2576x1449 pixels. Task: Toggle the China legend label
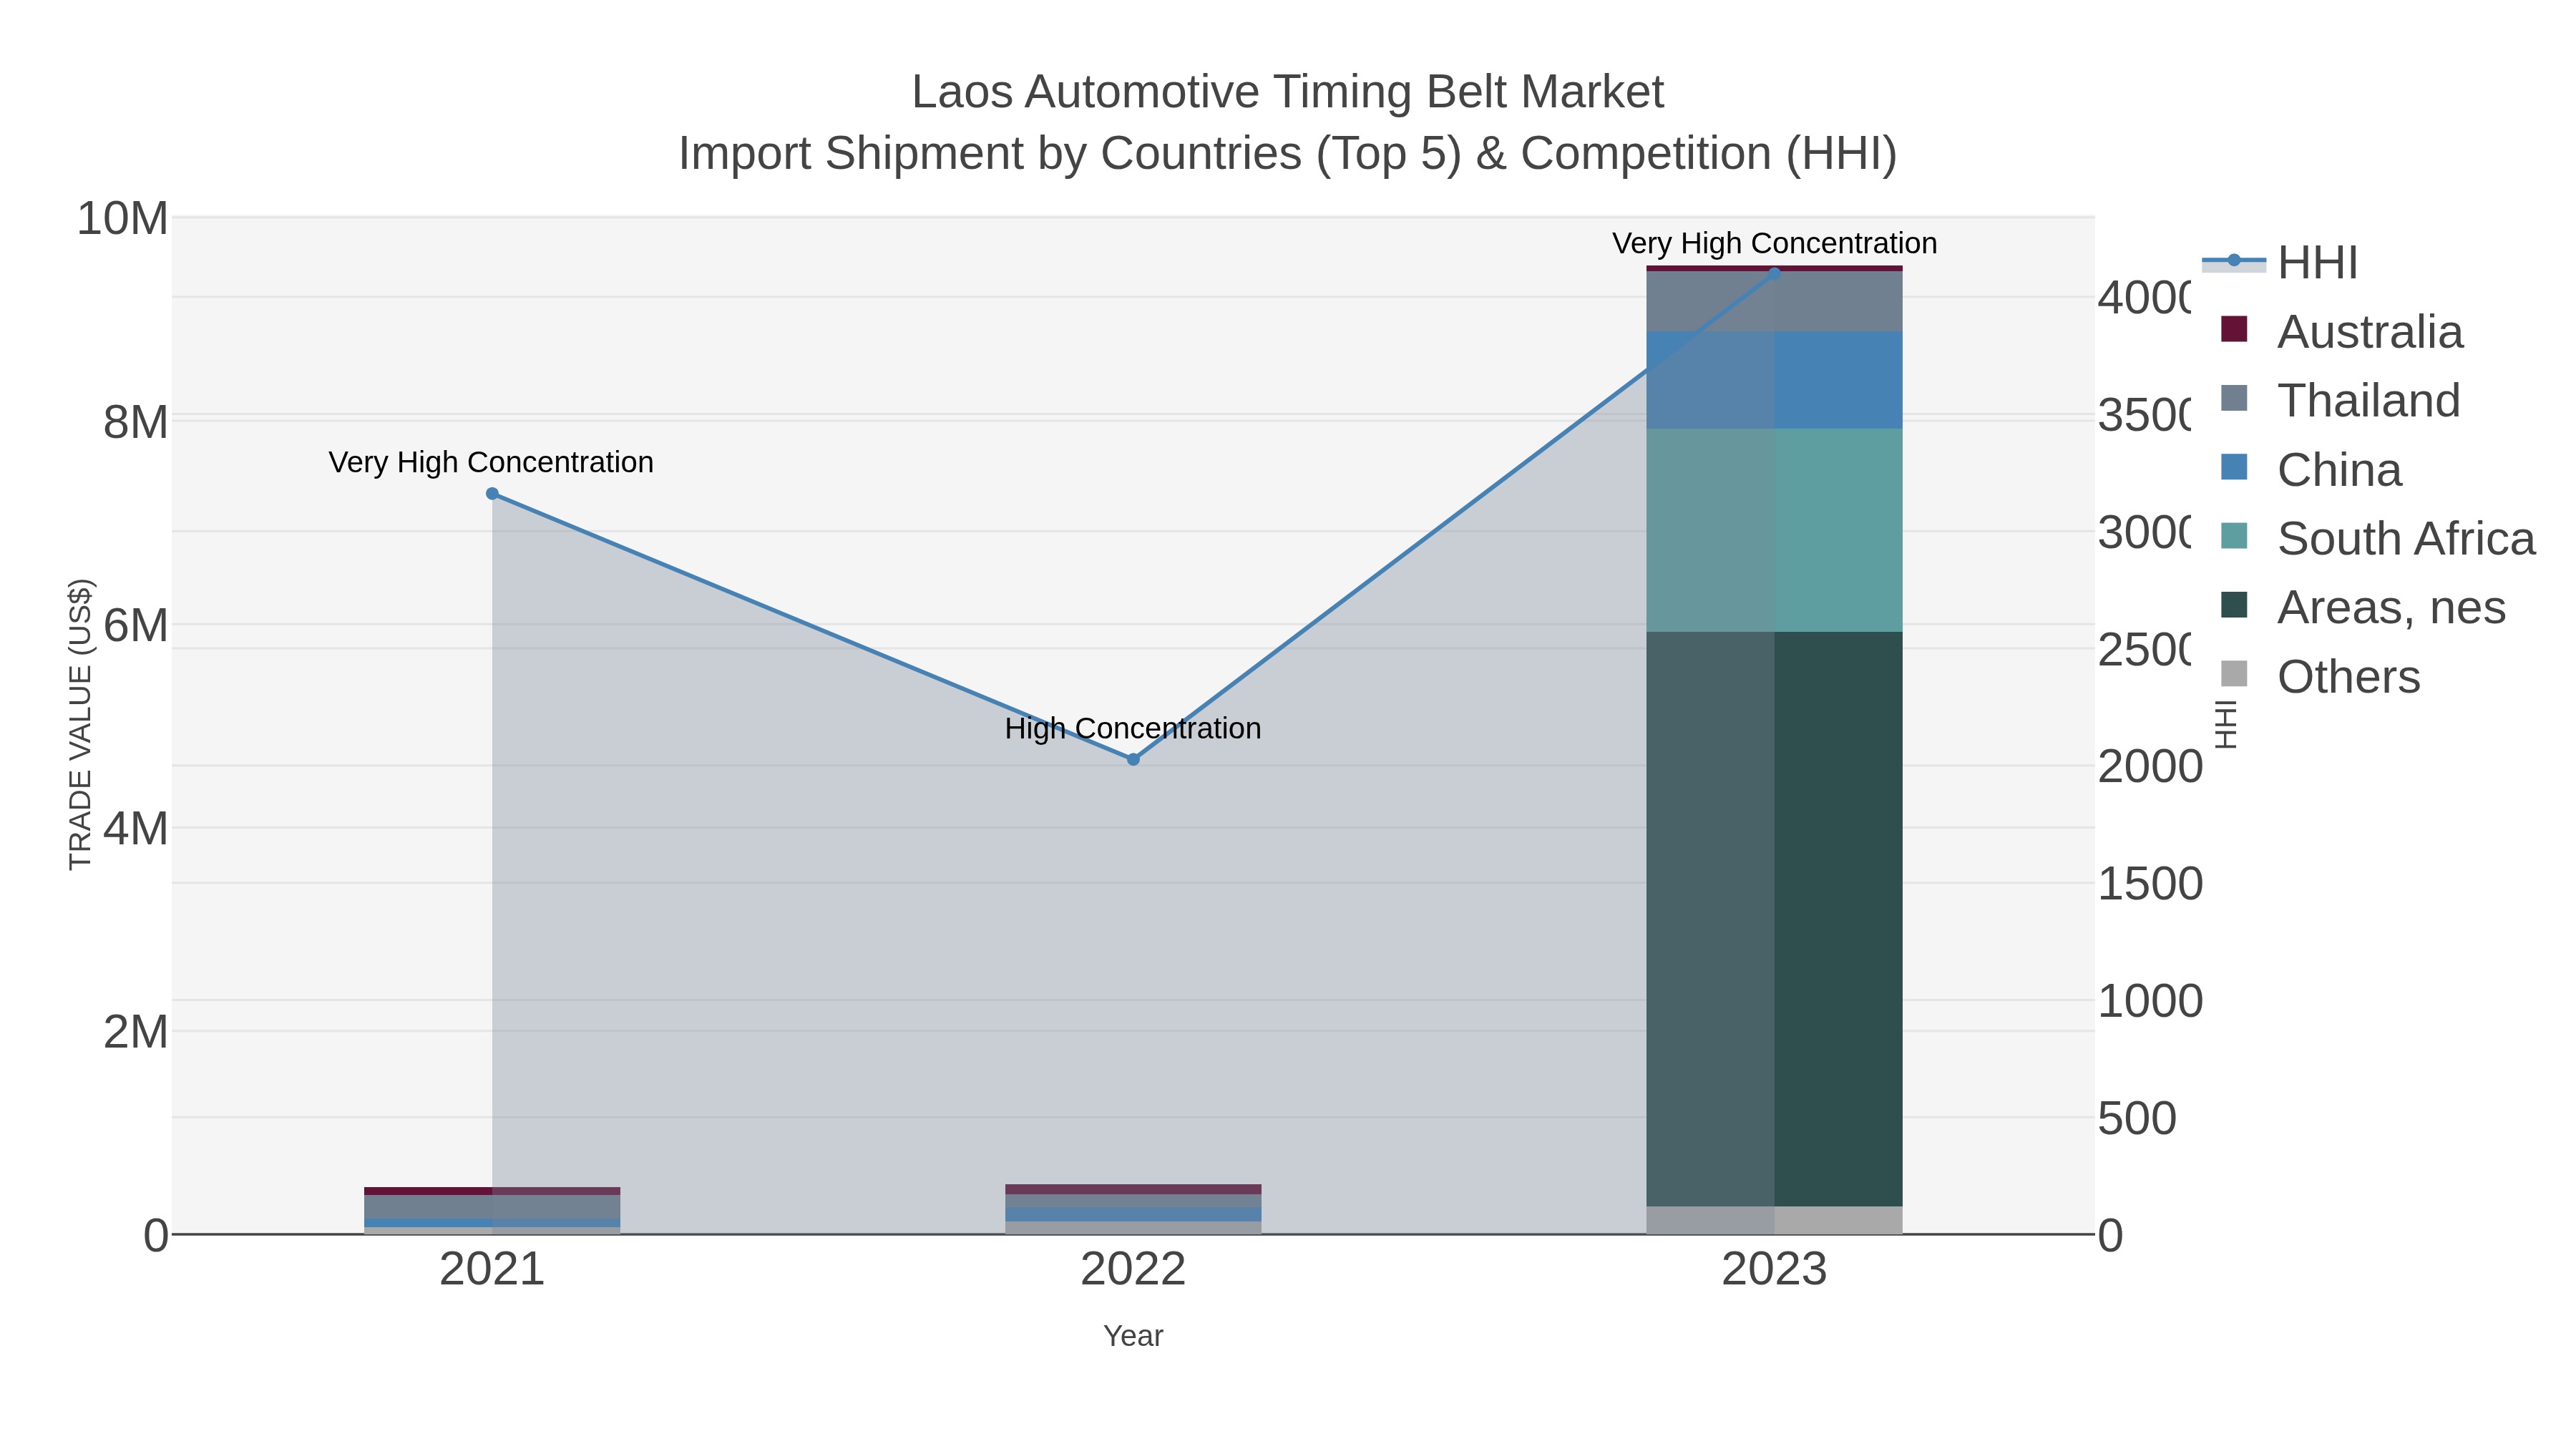(x=2339, y=470)
